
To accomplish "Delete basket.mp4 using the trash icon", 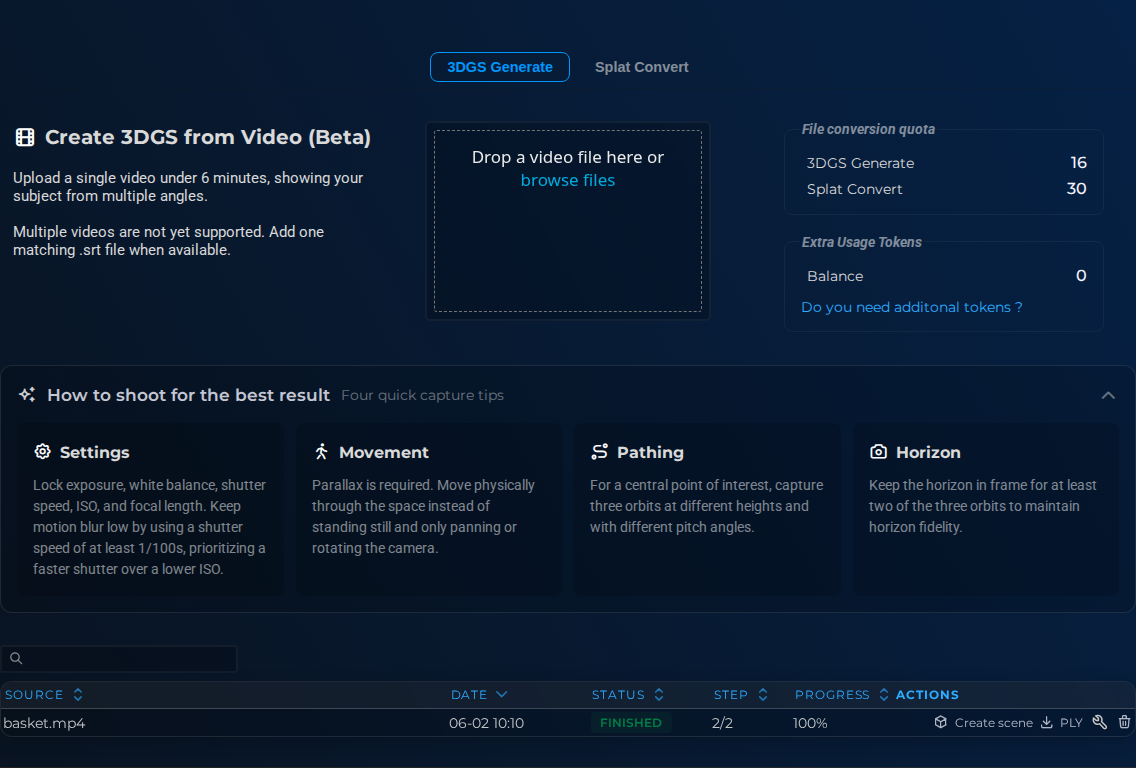I will tap(1124, 722).
